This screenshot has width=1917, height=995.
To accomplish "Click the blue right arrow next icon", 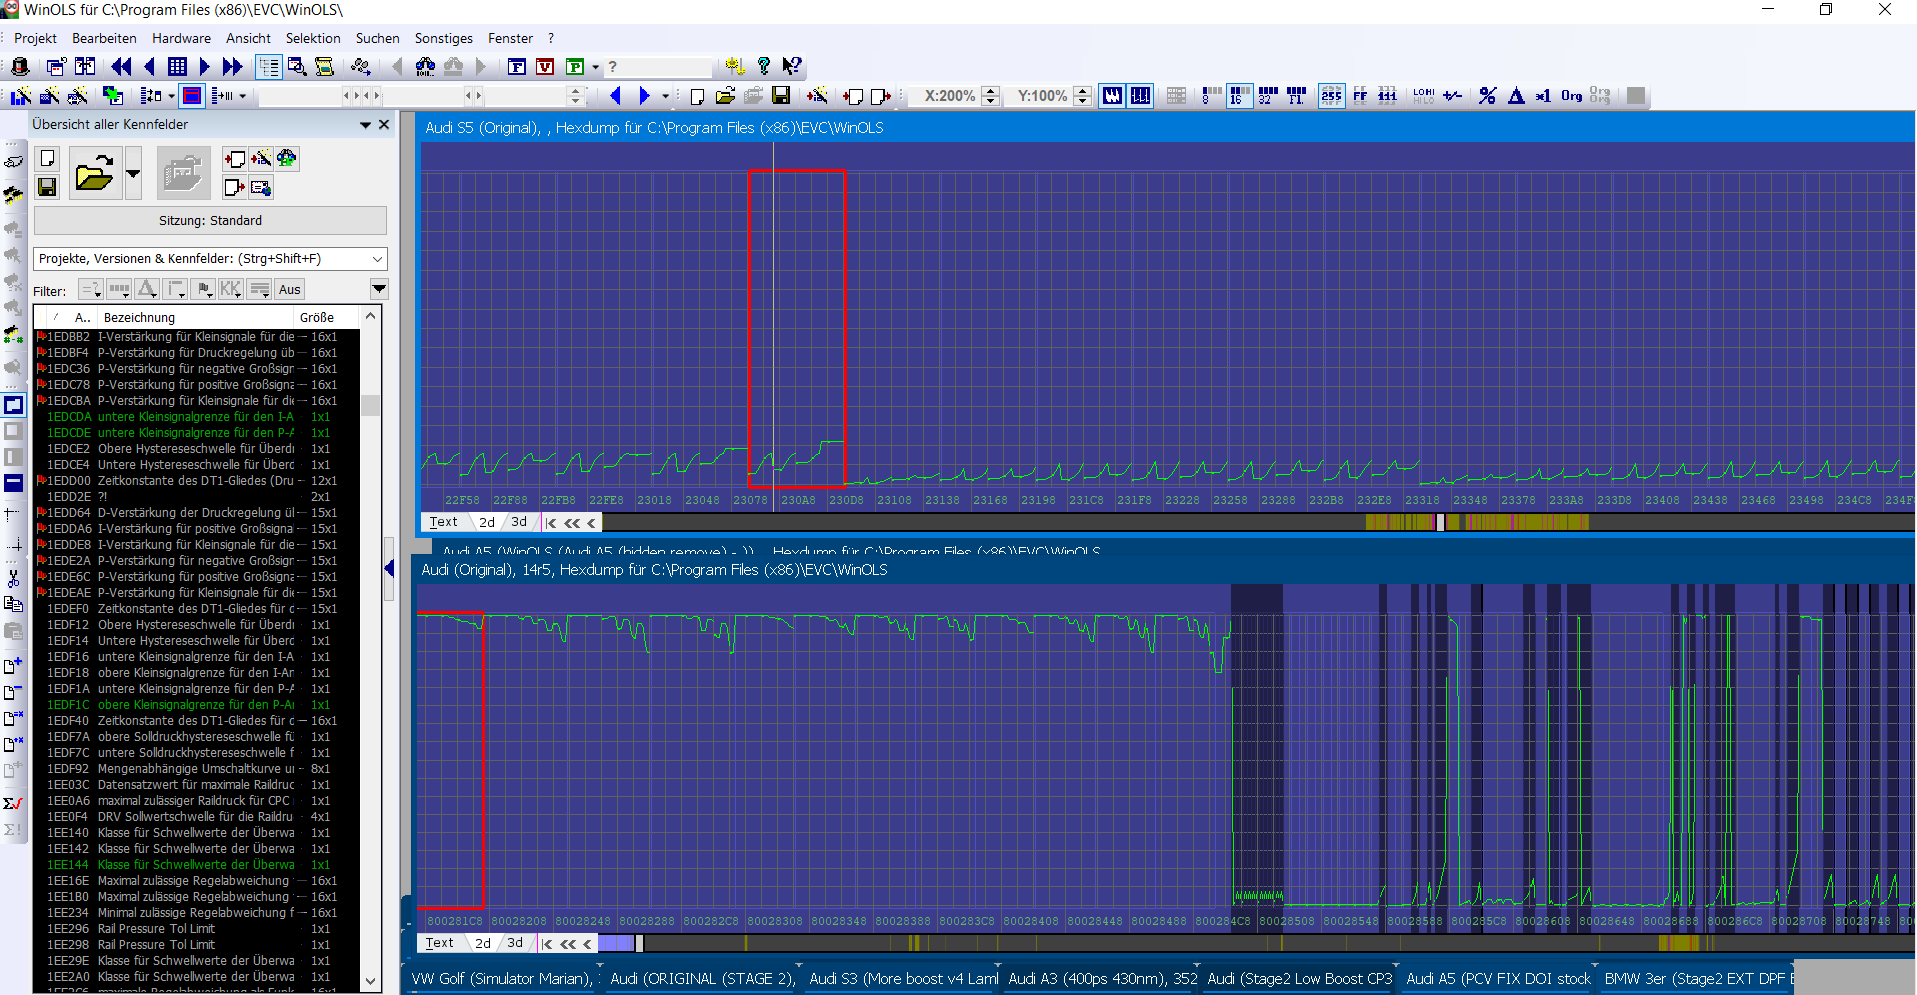I will click(x=644, y=96).
